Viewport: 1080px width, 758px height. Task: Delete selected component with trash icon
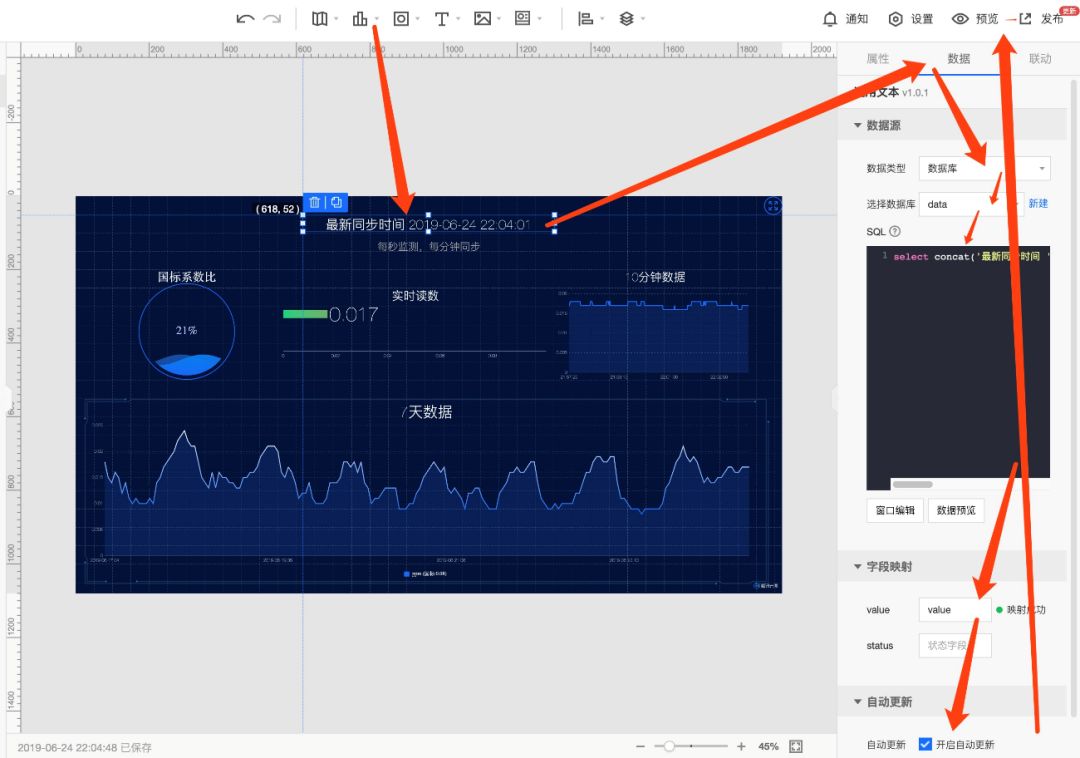[x=314, y=202]
